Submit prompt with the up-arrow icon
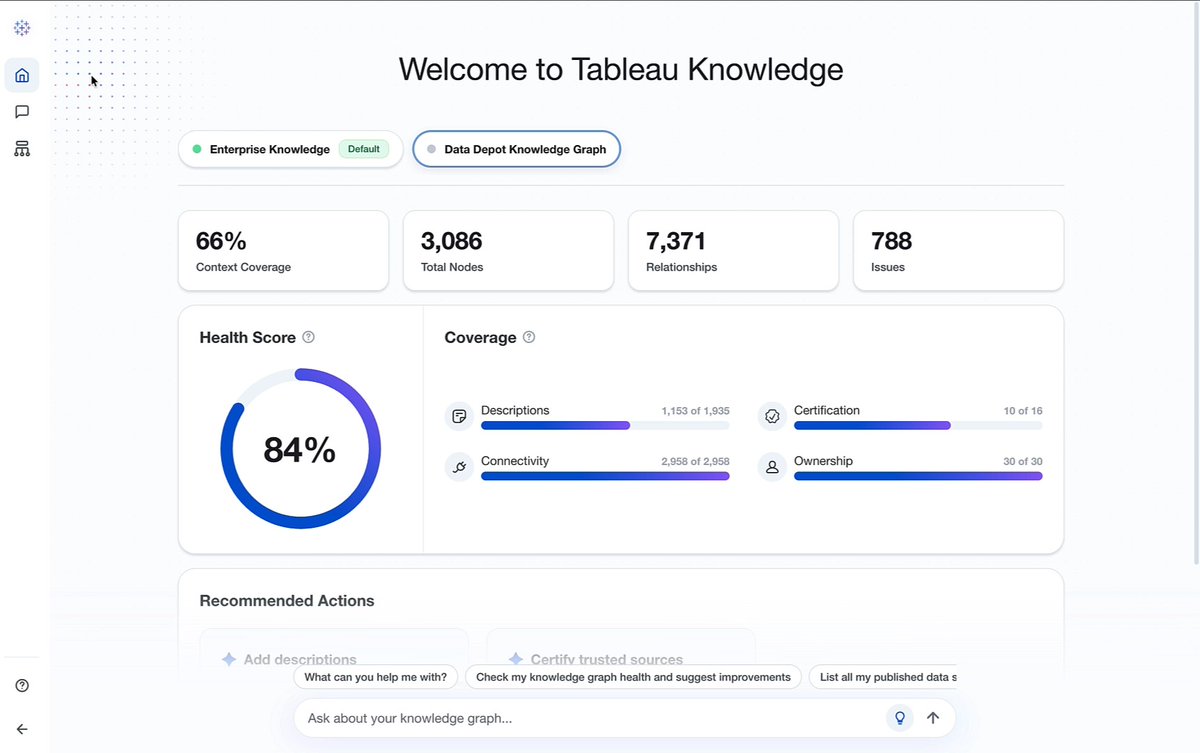This screenshot has width=1200, height=753. (933, 718)
